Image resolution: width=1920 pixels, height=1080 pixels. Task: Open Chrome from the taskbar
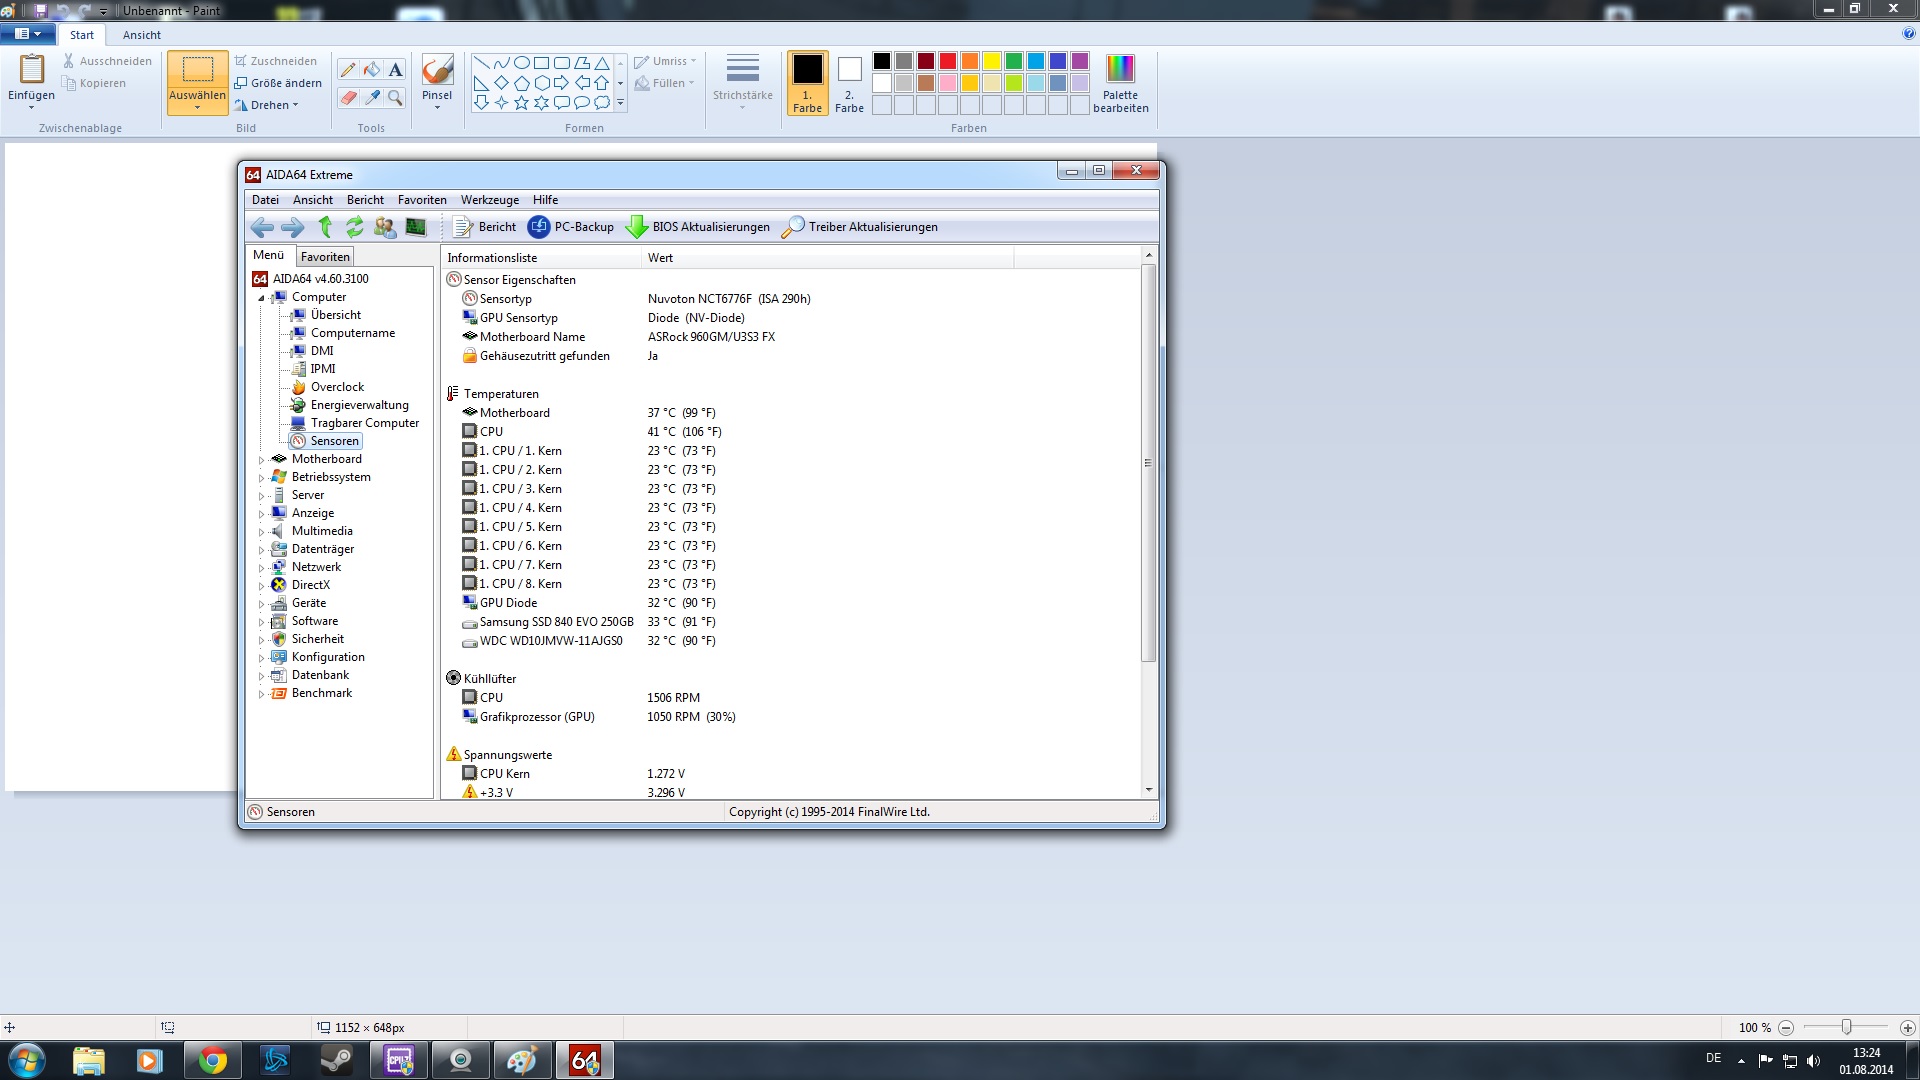coord(212,1060)
